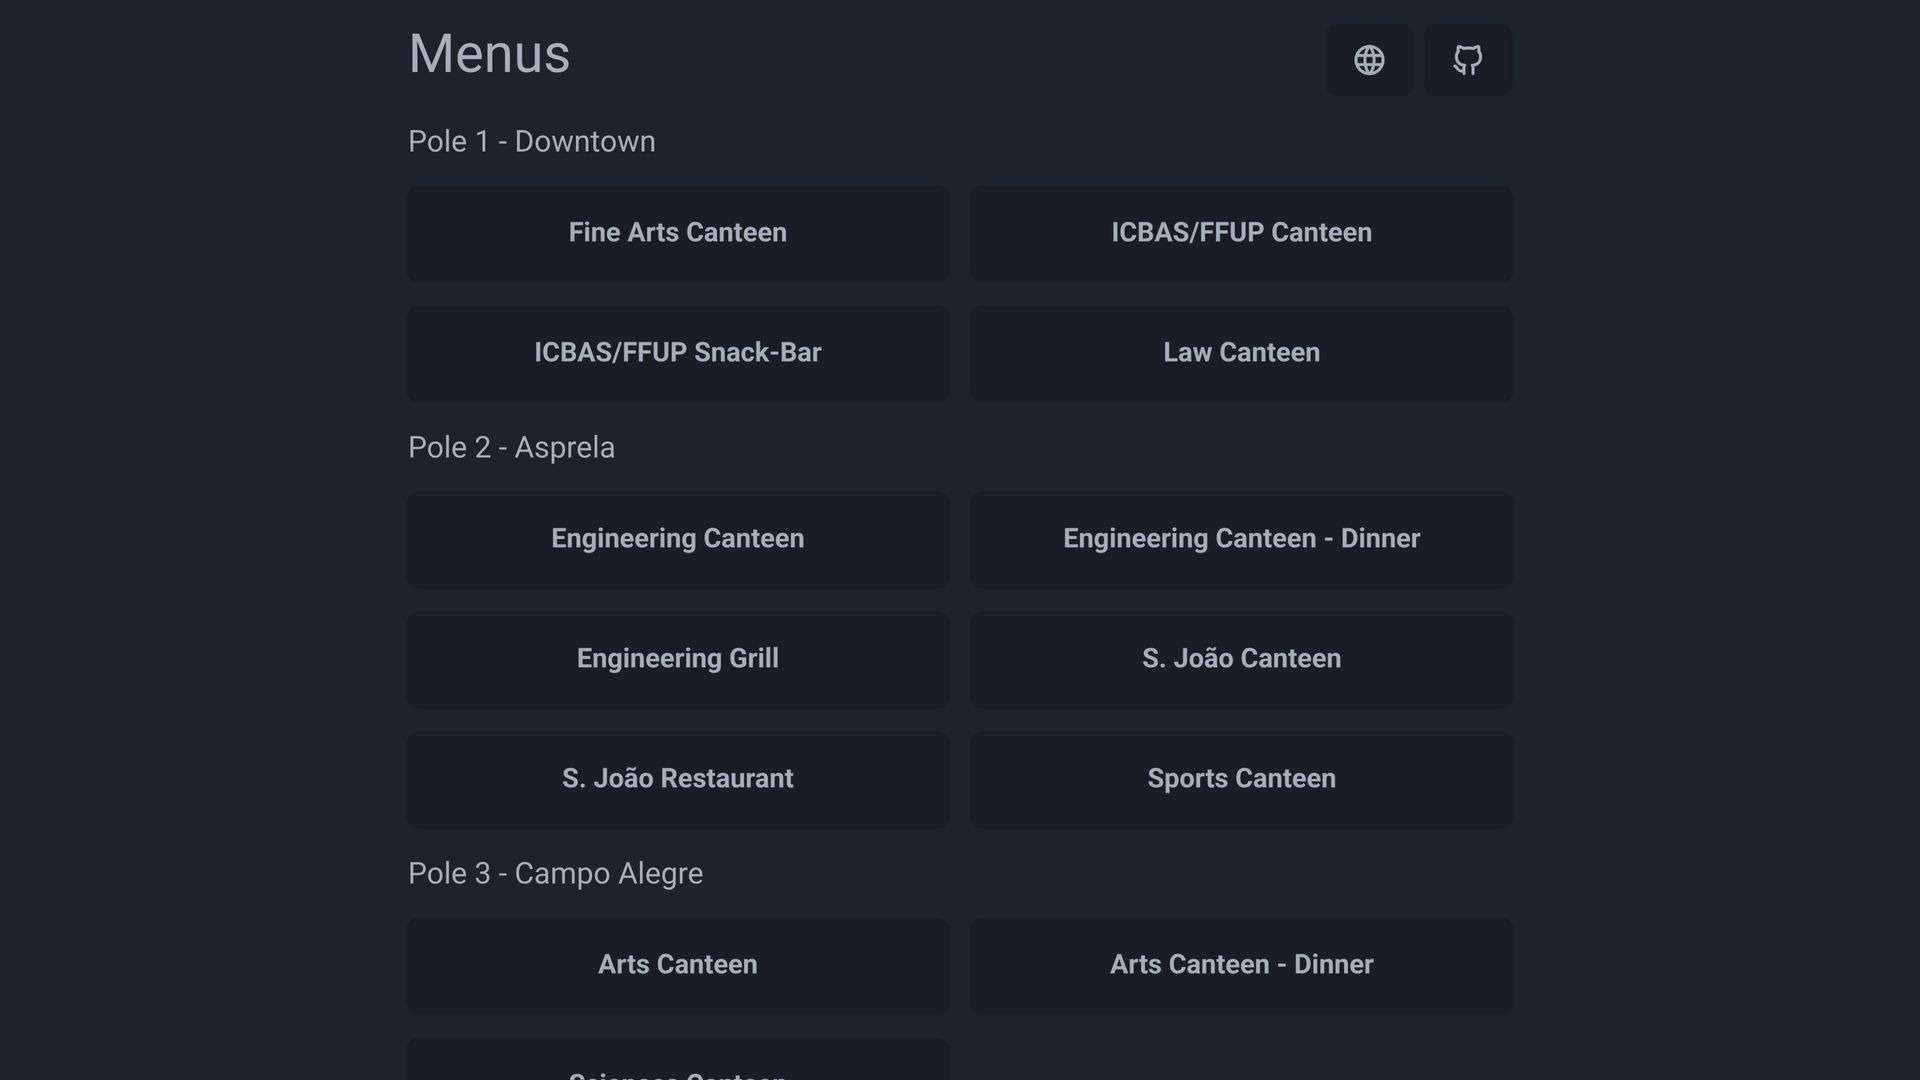Viewport: 1920px width, 1080px height.
Task: Click the globe language icon
Action: (1369, 60)
